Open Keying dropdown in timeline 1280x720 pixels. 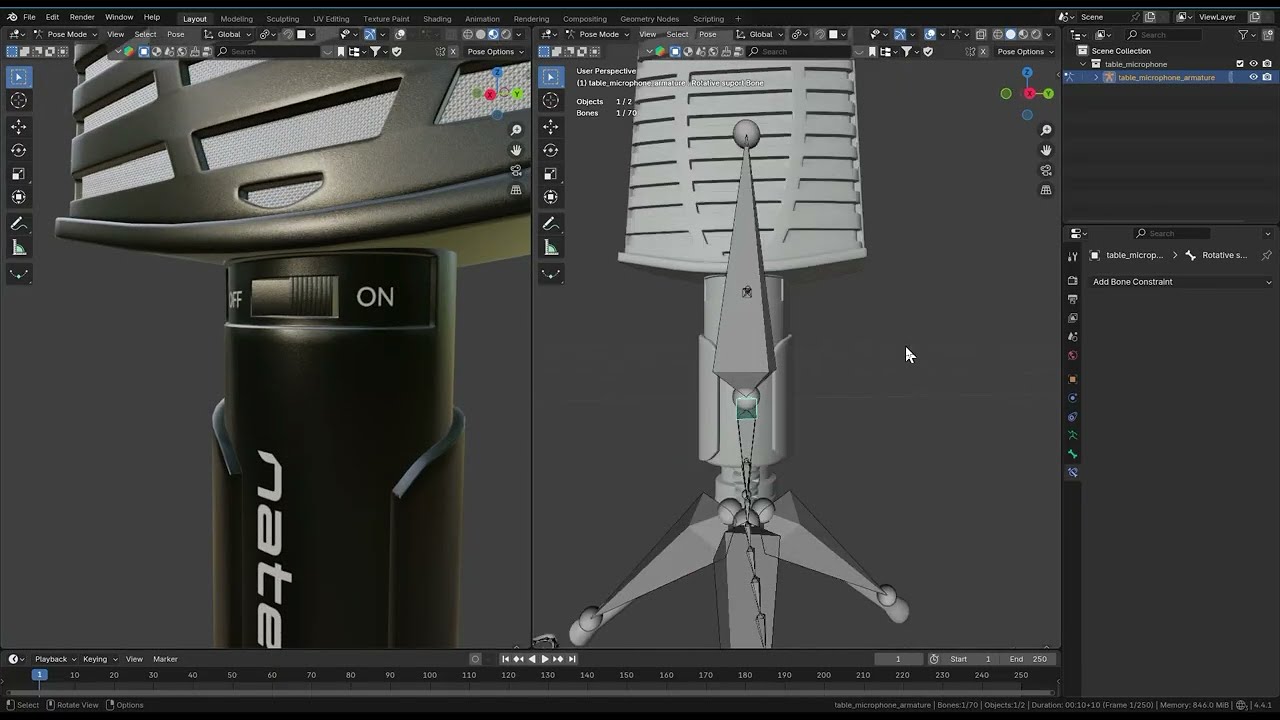[99, 659]
